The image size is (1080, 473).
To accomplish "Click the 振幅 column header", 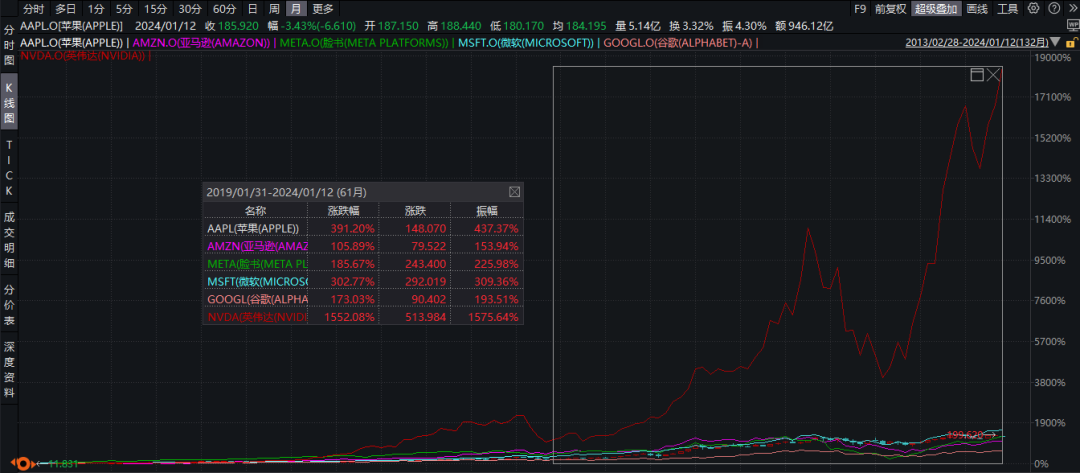I will (487, 211).
